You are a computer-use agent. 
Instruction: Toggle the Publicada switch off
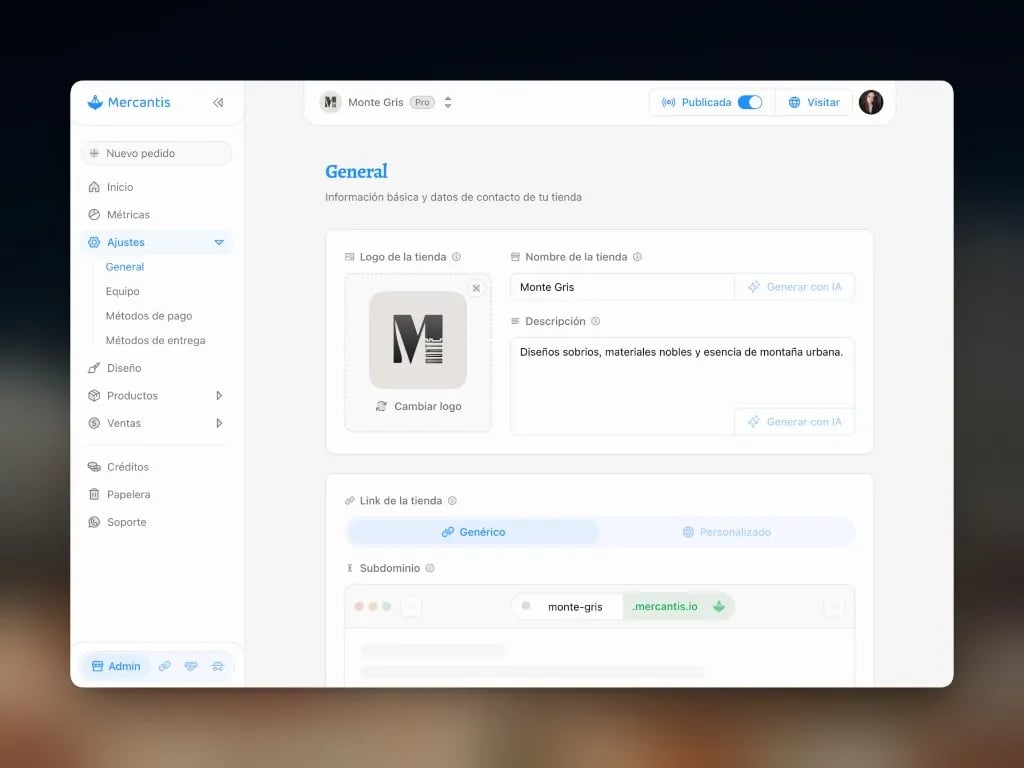(x=750, y=103)
